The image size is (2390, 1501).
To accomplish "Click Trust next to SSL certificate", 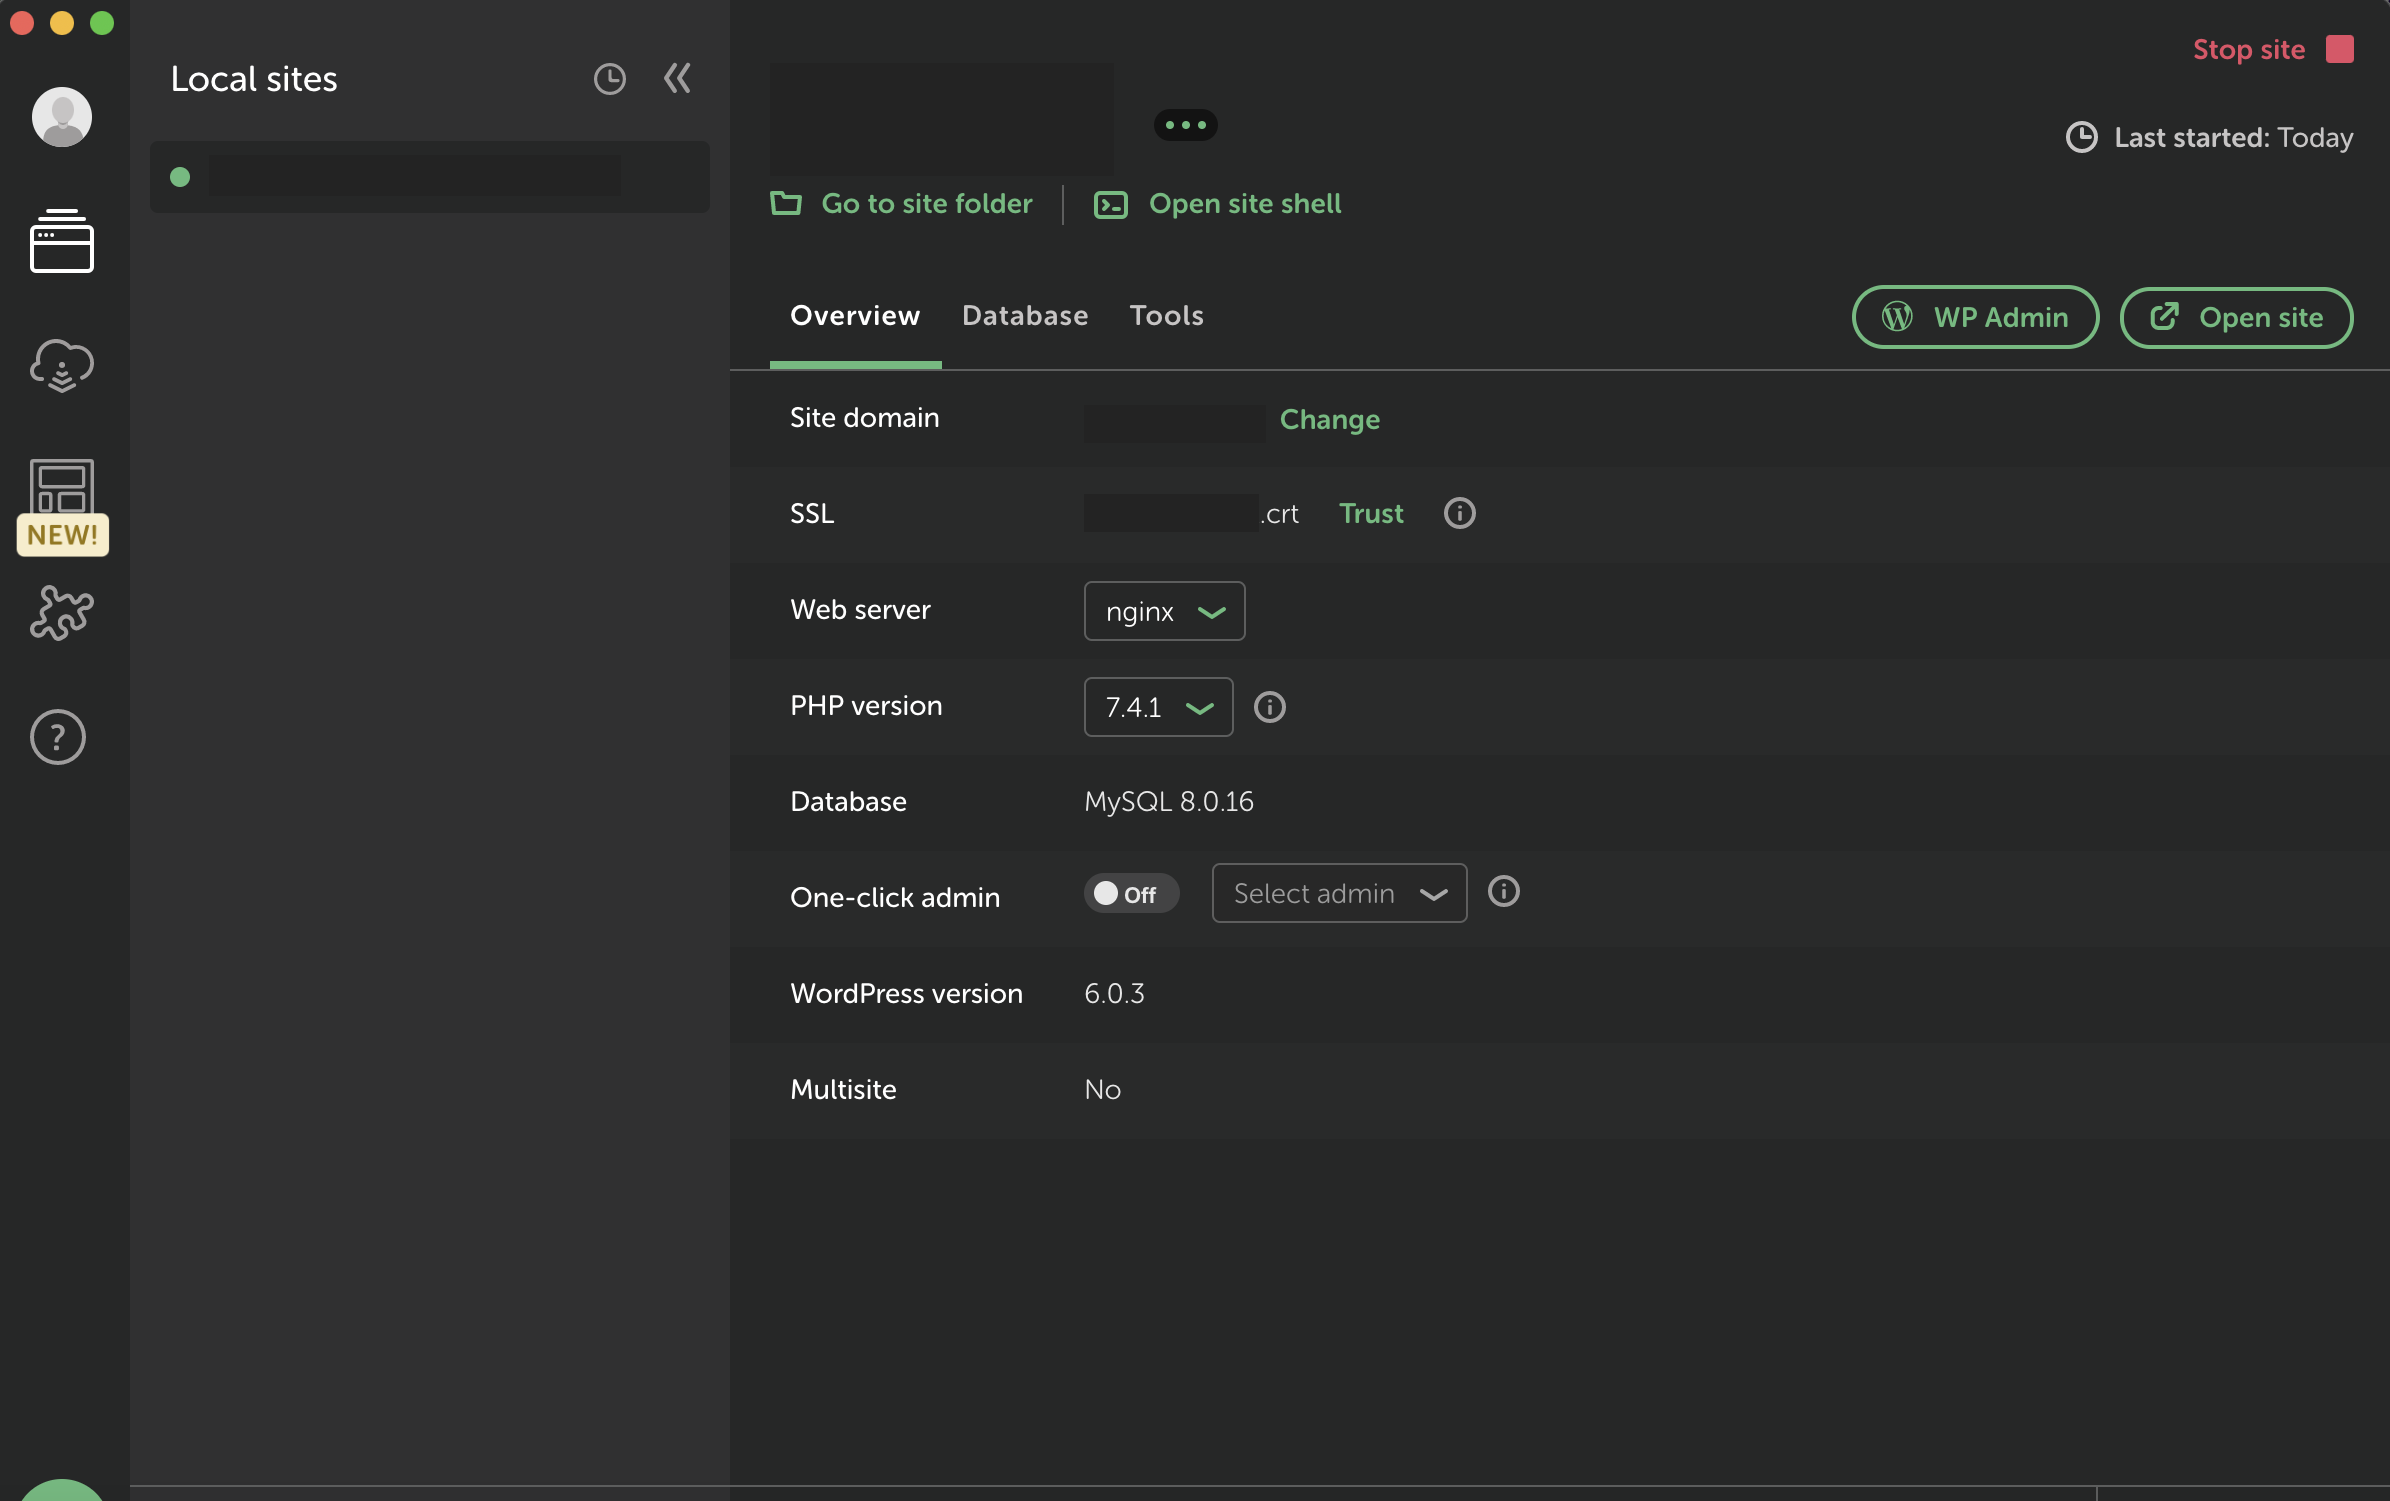I will tap(1371, 513).
